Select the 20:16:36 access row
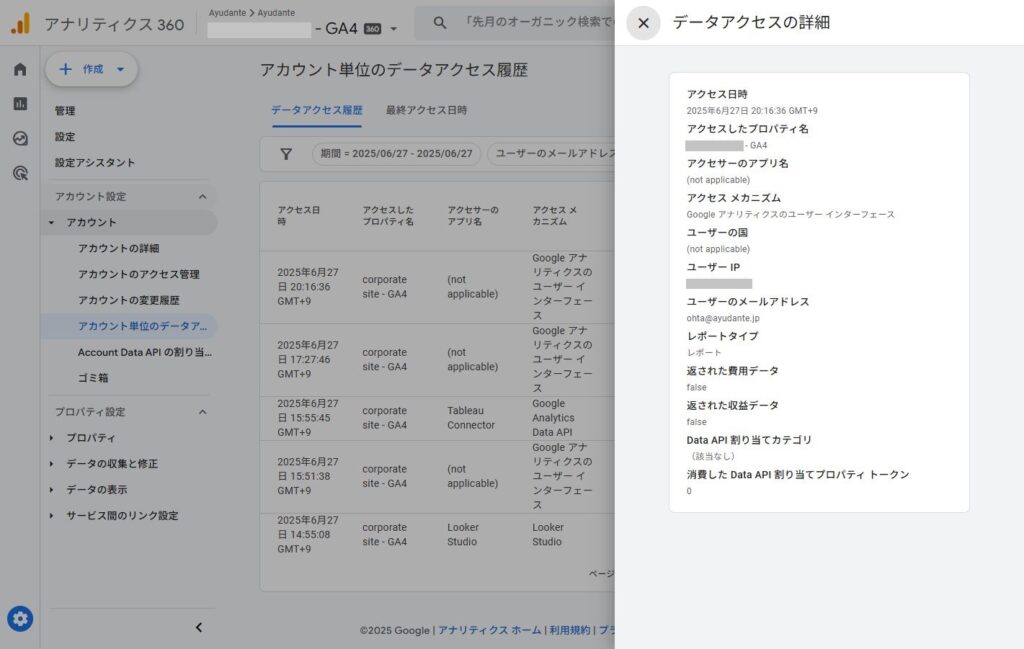This screenshot has width=1024, height=649. click(x=437, y=287)
